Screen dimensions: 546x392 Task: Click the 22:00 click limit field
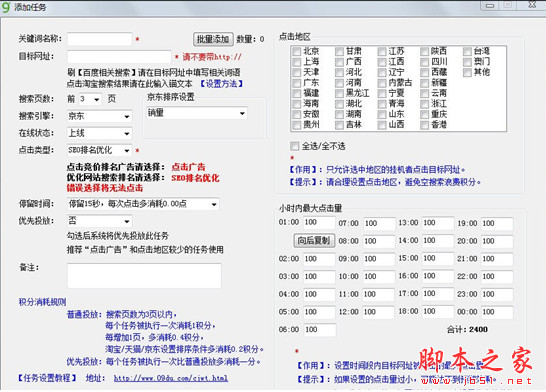[x=497, y=276]
